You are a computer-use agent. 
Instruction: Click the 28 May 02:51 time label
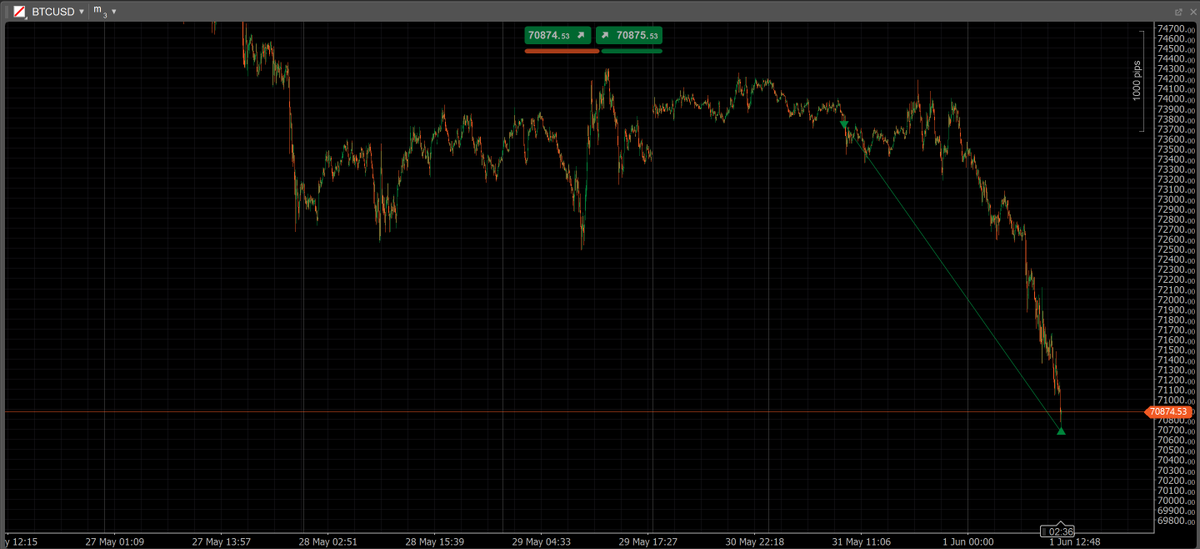coord(329,542)
